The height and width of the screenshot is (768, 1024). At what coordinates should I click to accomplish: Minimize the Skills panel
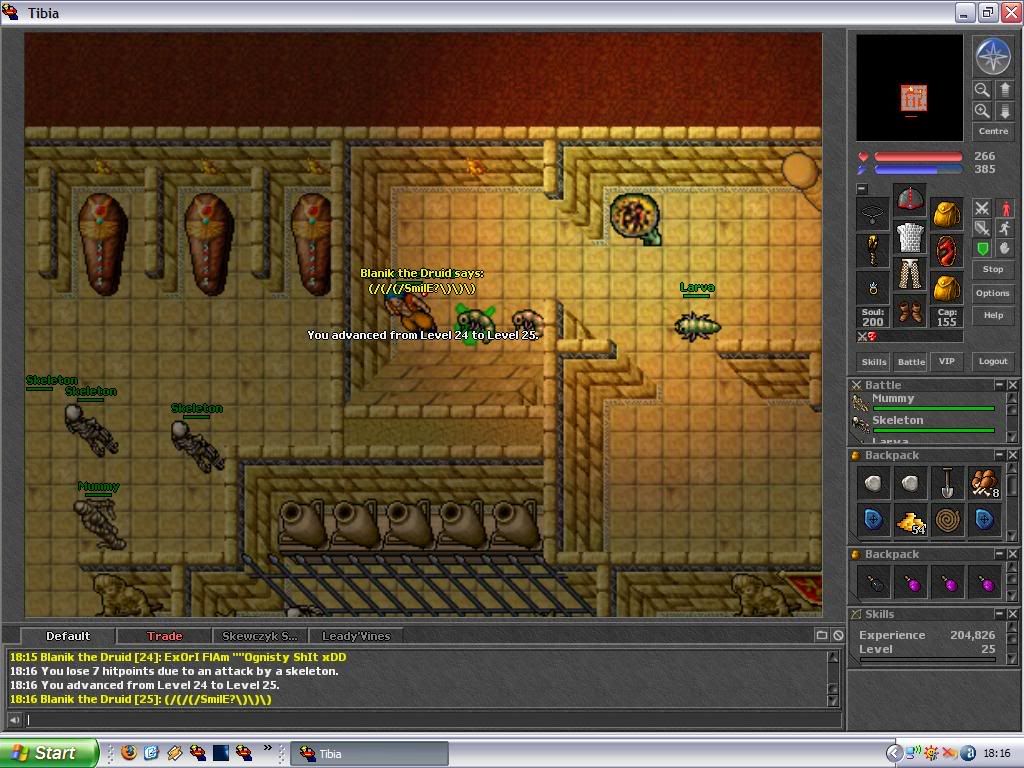[999, 614]
